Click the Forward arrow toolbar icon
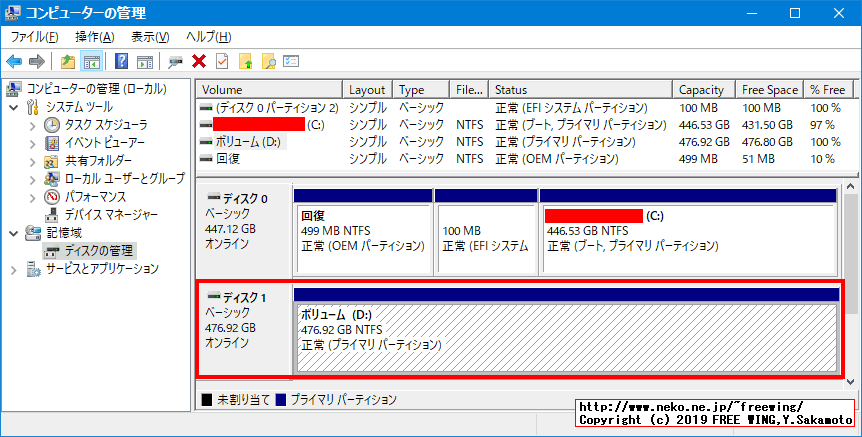 point(36,61)
